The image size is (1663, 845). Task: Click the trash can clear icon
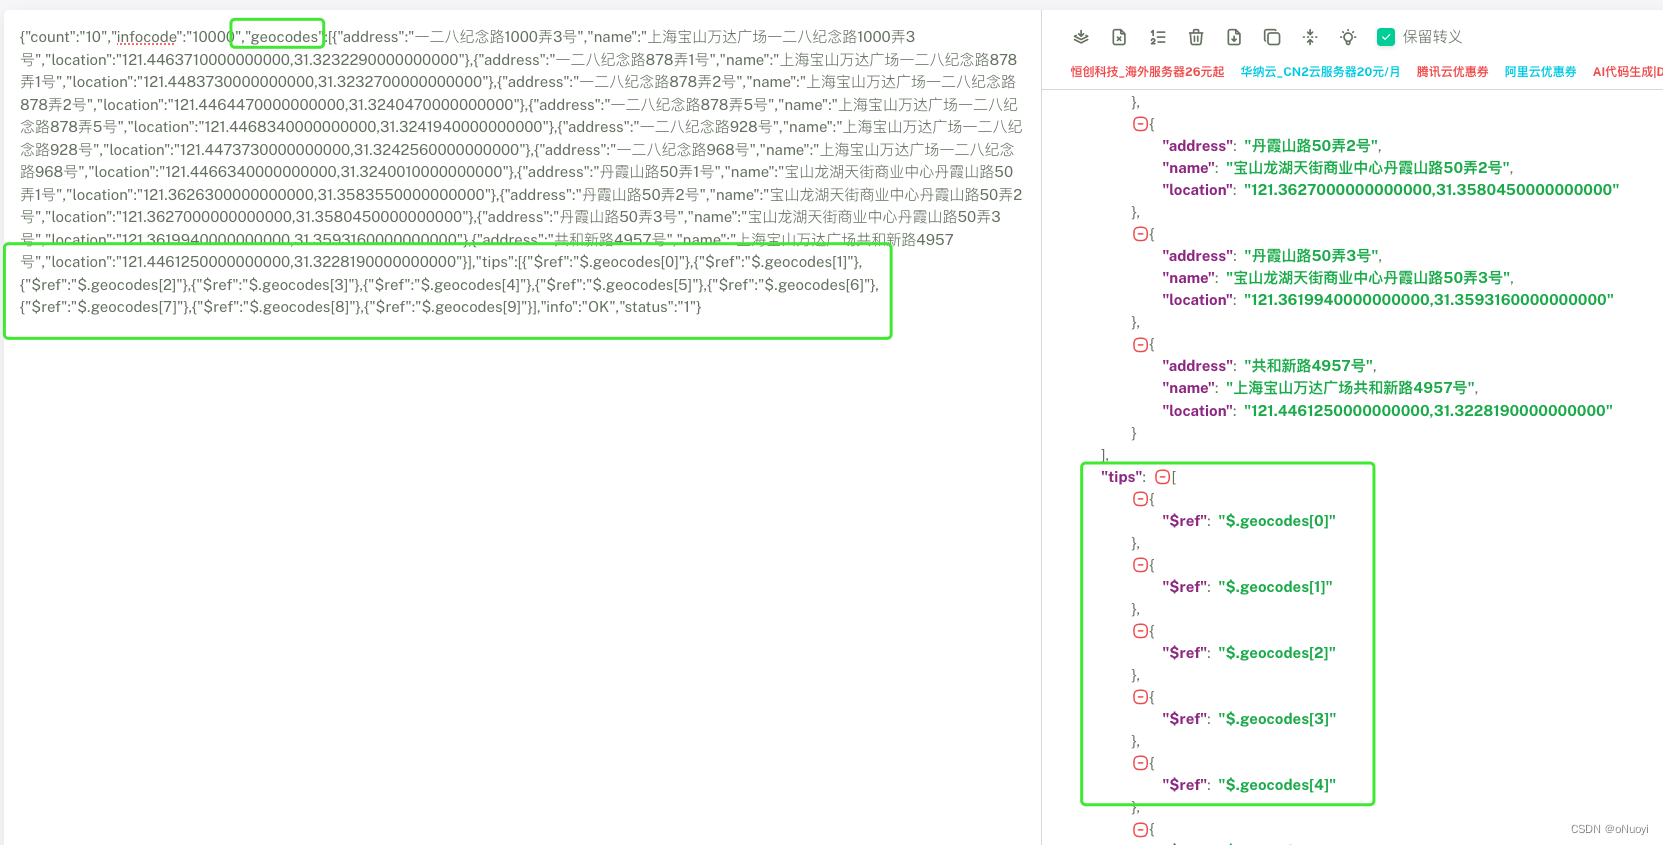[x=1196, y=37]
